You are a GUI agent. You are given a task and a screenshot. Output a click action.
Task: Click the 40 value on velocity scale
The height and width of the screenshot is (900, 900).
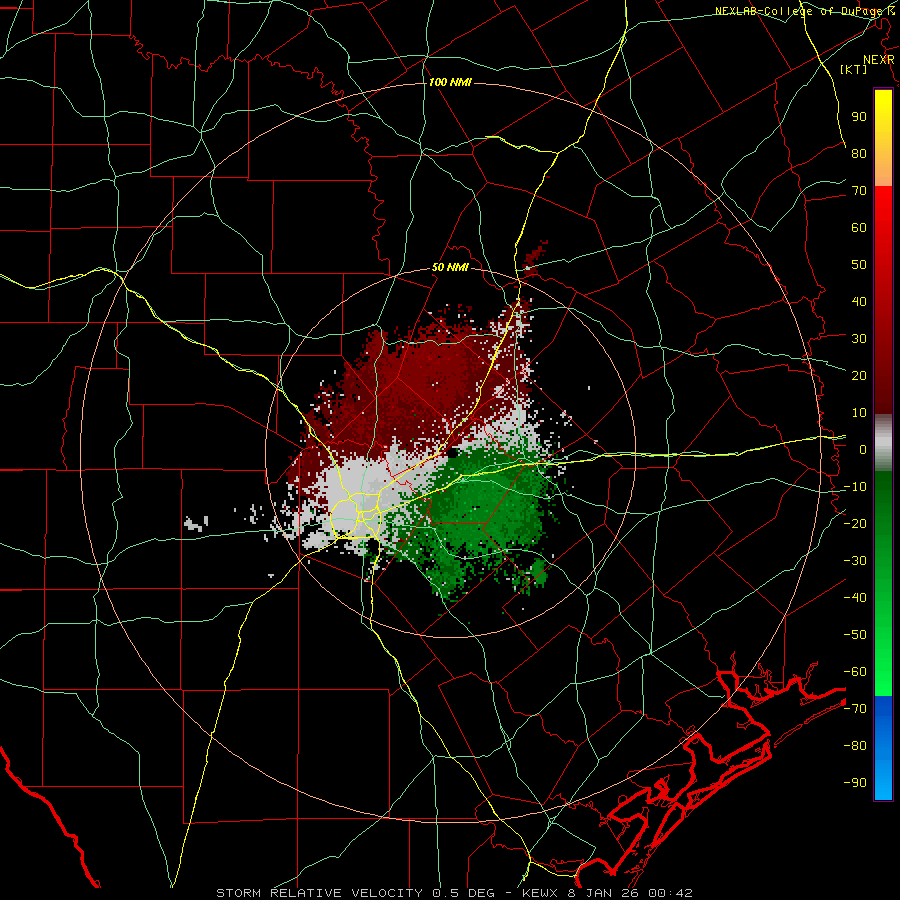click(859, 301)
